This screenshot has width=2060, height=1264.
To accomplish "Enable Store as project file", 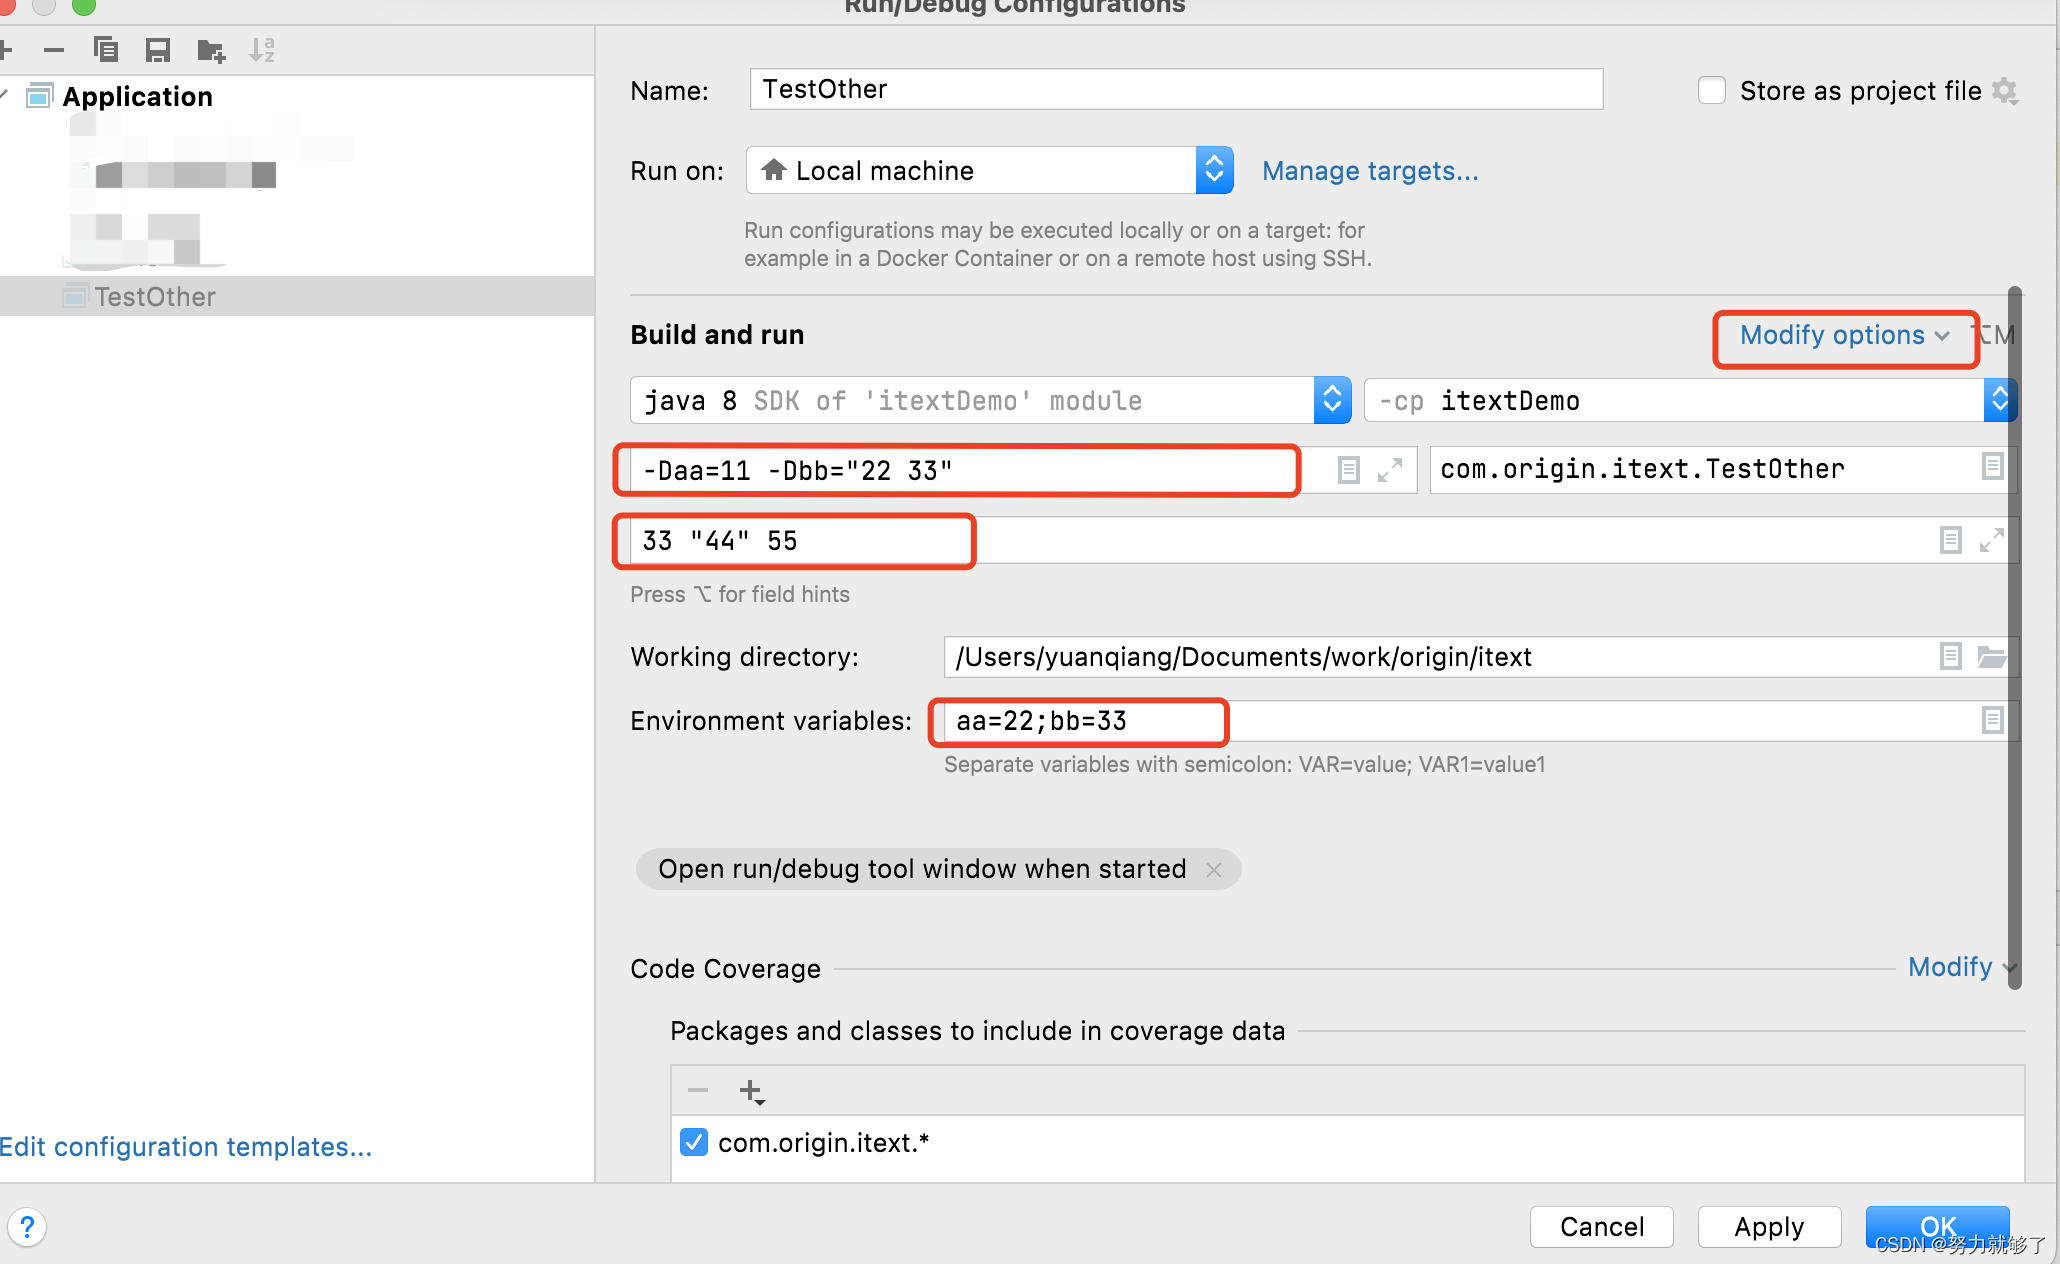I will pos(1712,90).
